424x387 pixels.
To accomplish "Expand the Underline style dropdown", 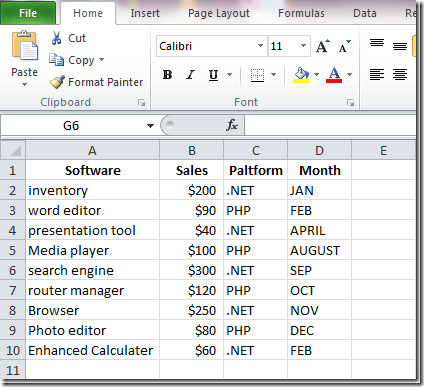I will [x=229, y=74].
